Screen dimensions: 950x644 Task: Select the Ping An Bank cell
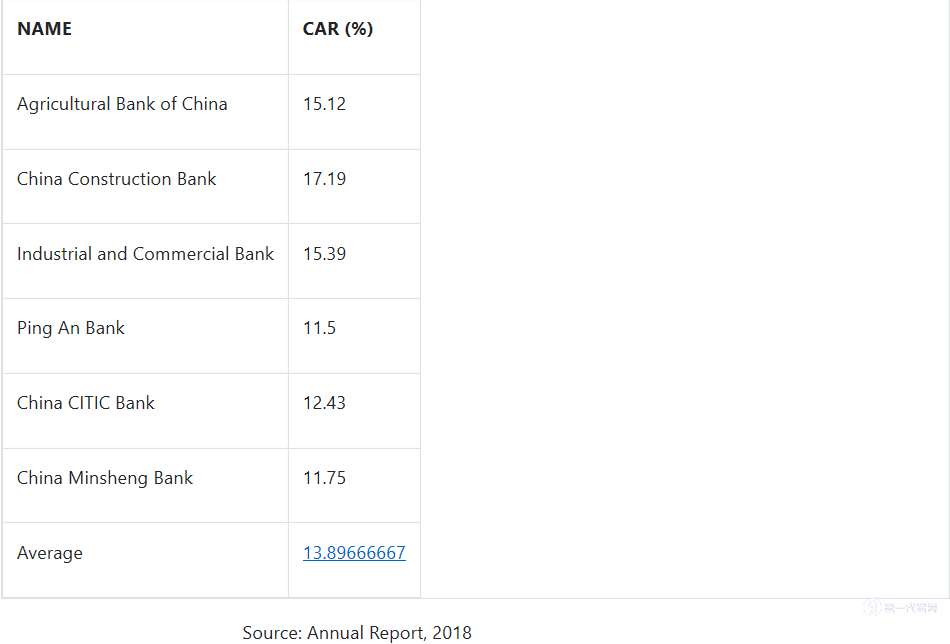pyautogui.click(x=71, y=328)
